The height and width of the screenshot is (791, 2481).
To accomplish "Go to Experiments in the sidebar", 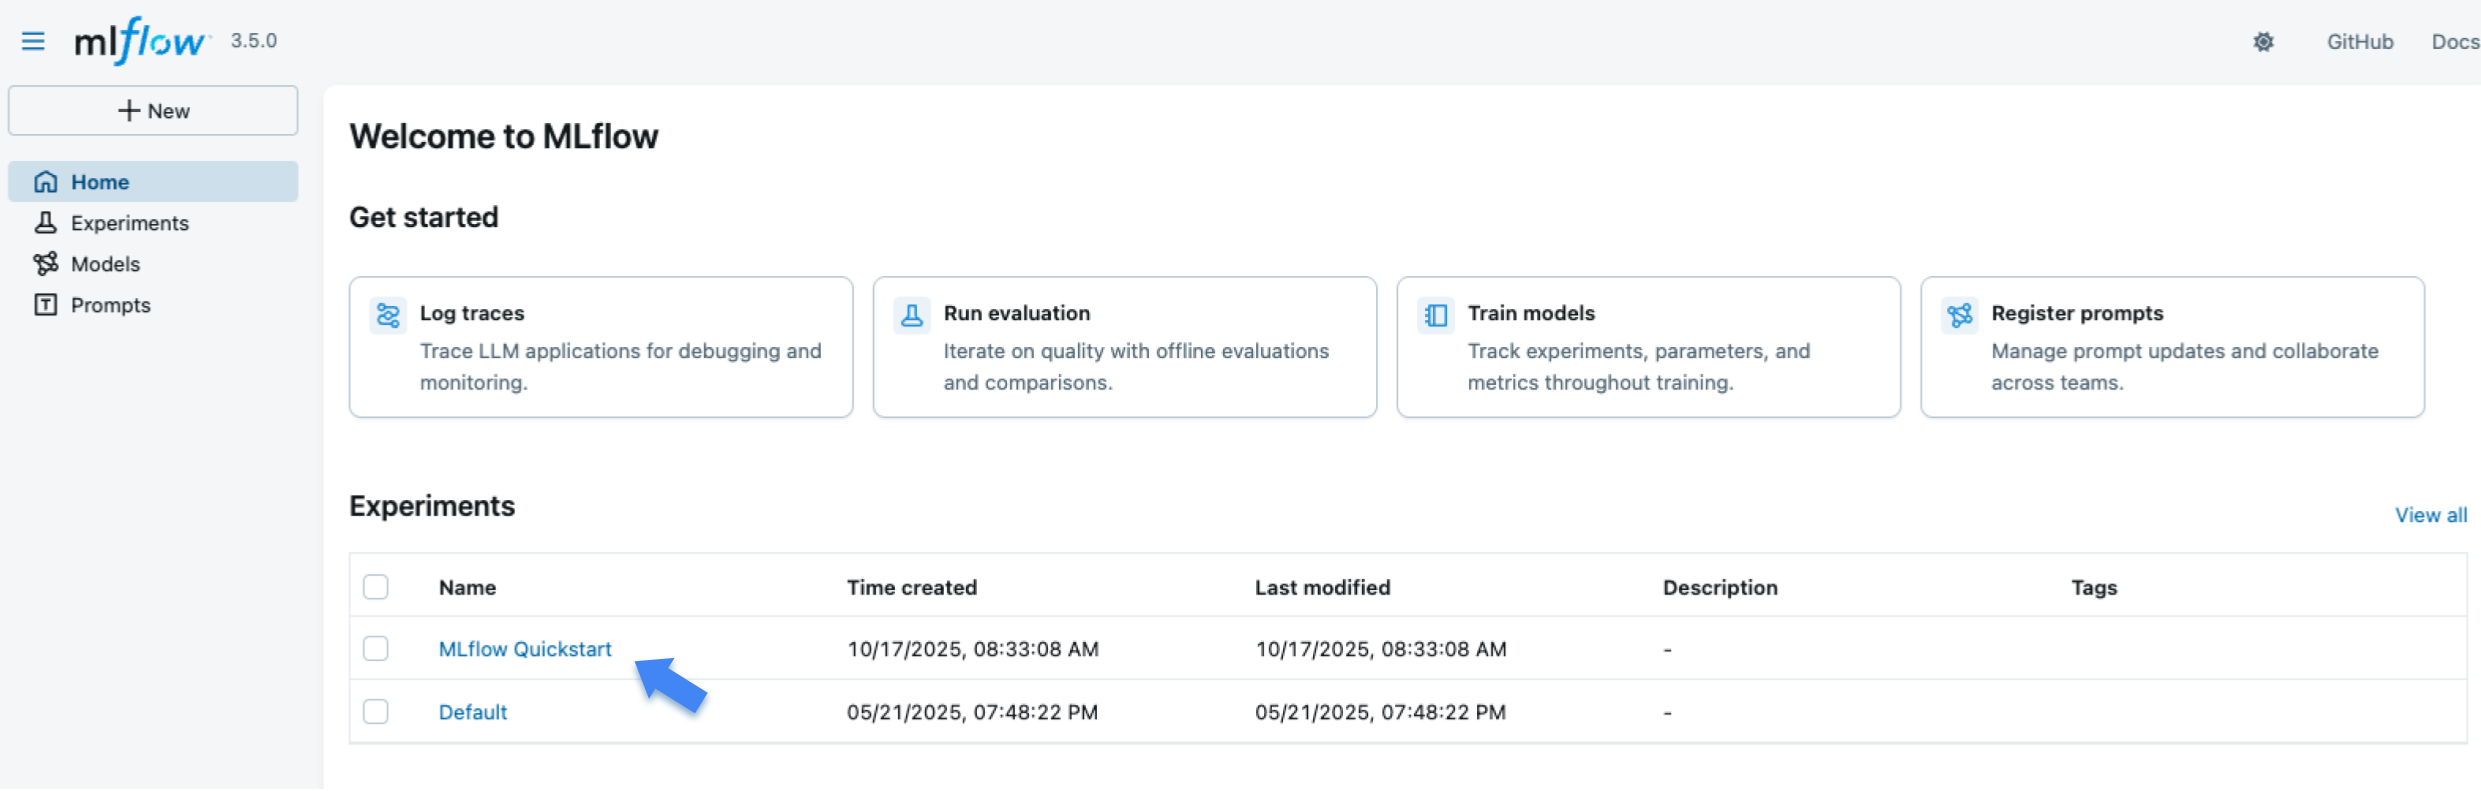I will coord(153,223).
